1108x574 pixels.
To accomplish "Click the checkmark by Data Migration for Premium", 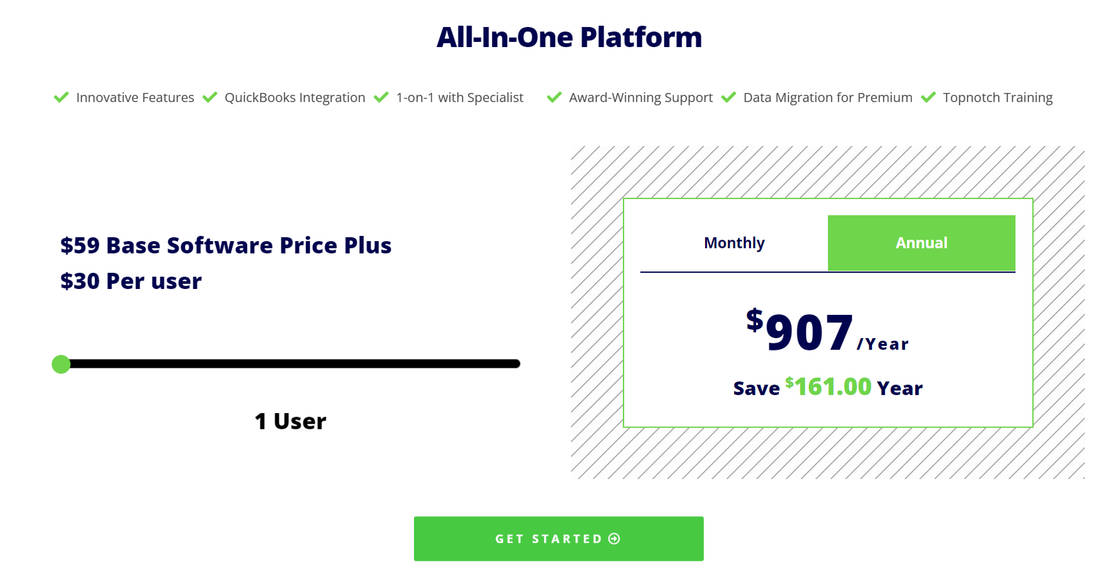I will (x=728, y=97).
